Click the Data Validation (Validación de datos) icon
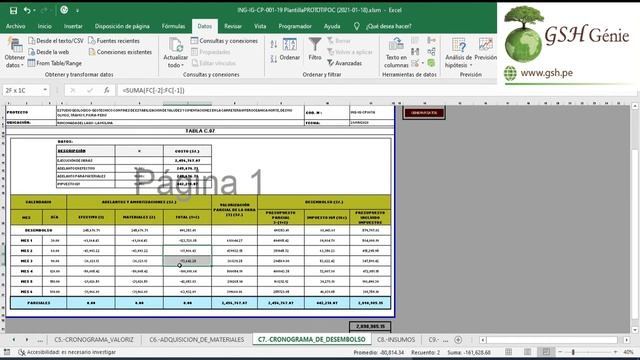Image resolution: width=640 pixels, height=360 pixels. [x=415, y=63]
